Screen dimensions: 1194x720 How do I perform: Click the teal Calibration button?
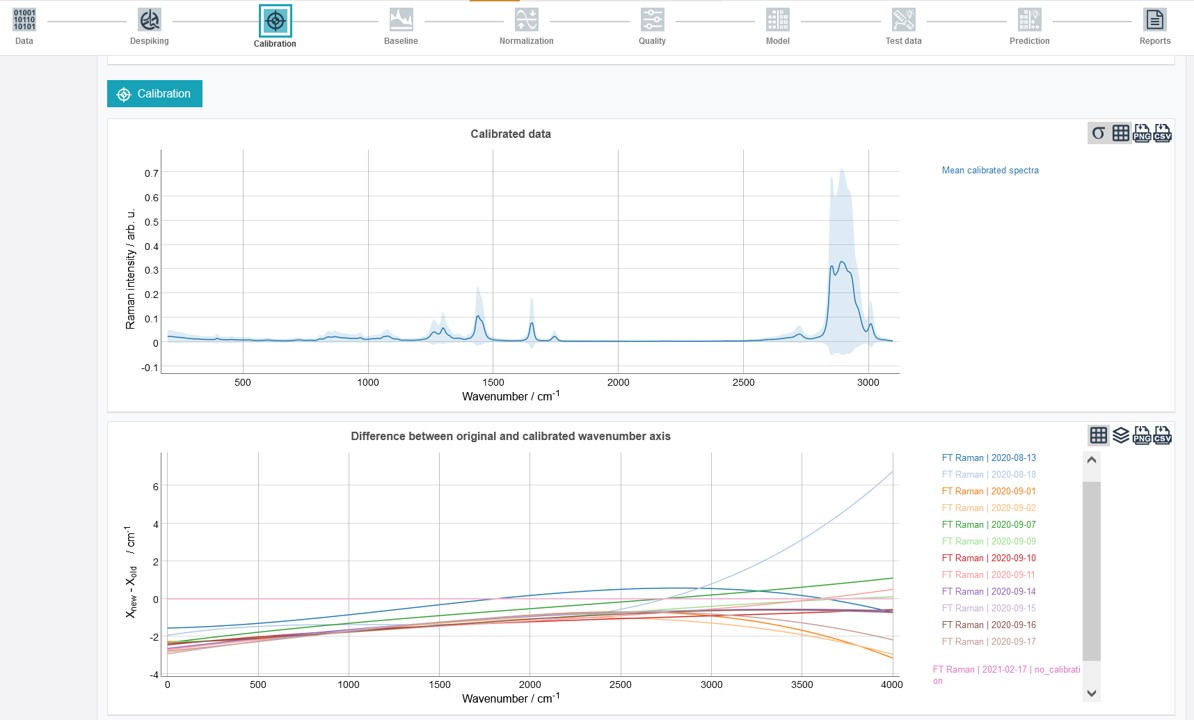(155, 94)
